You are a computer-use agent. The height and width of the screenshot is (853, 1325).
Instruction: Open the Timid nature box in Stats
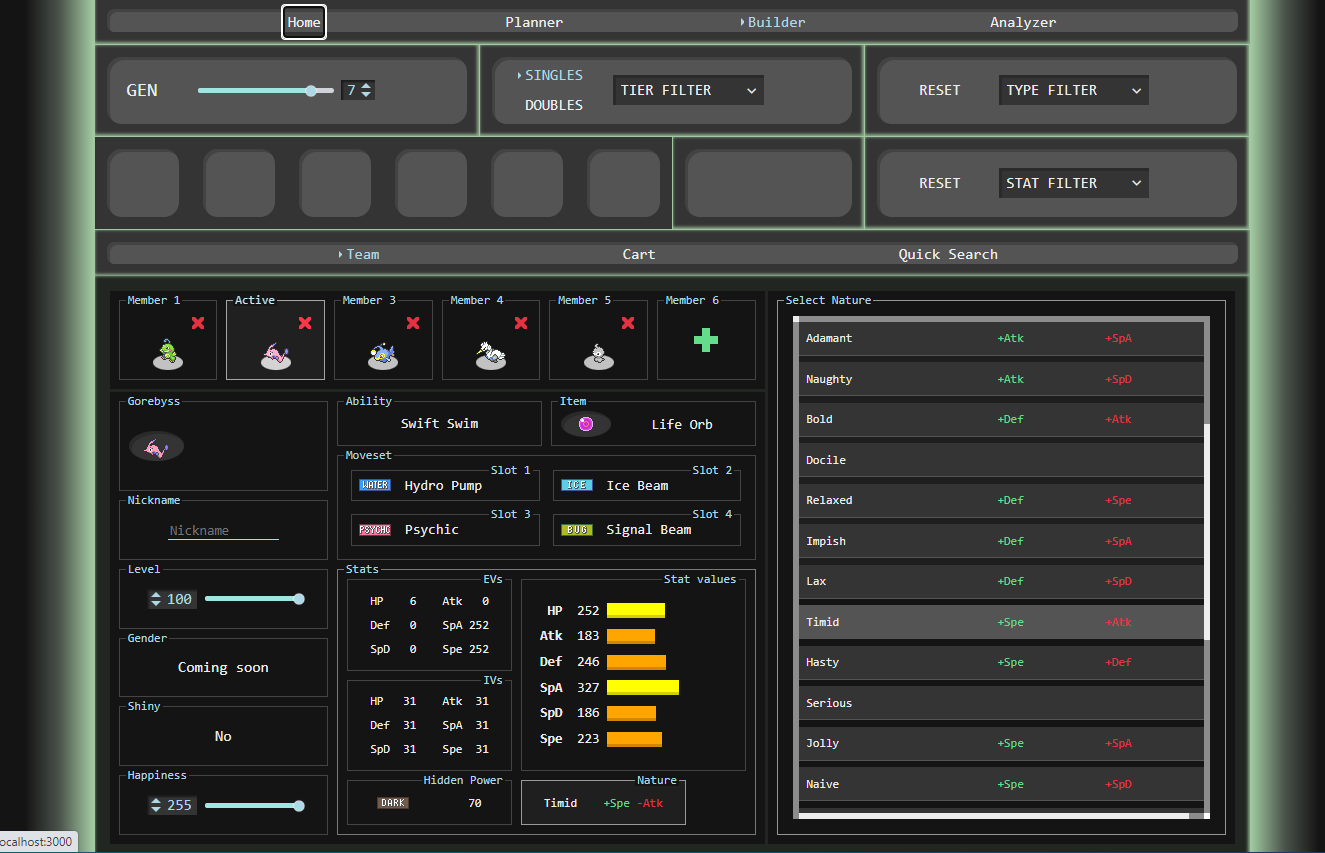[x=603, y=803]
